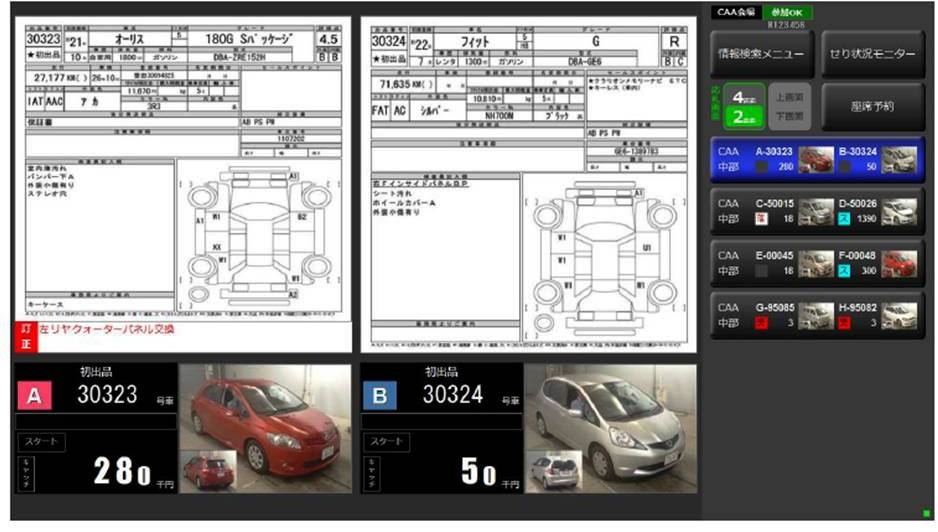Screen dimensions: 938x532
Task: Click the damage diagram on the 30324 sheet
Action: pyautogui.click(x=605, y=259)
